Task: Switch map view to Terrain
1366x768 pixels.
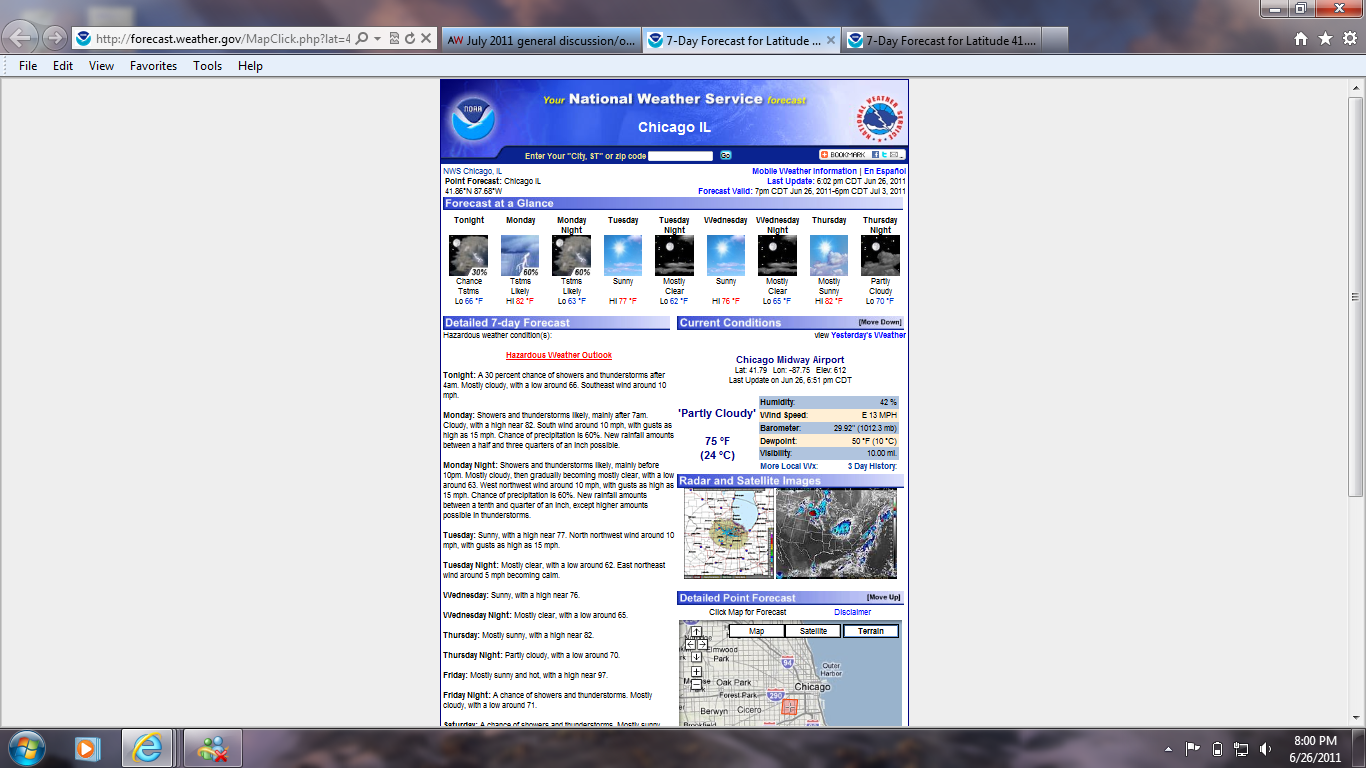Action: click(871, 631)
